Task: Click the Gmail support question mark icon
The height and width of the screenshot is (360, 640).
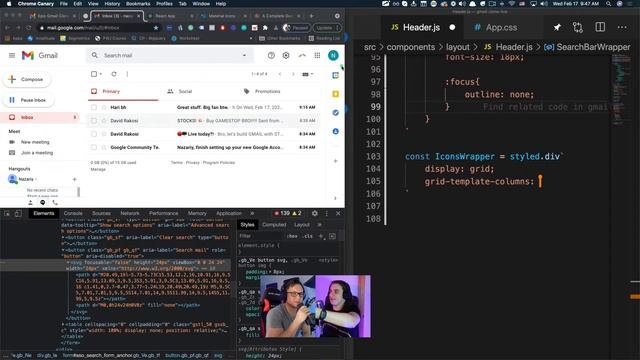Action: click(271, 55)
